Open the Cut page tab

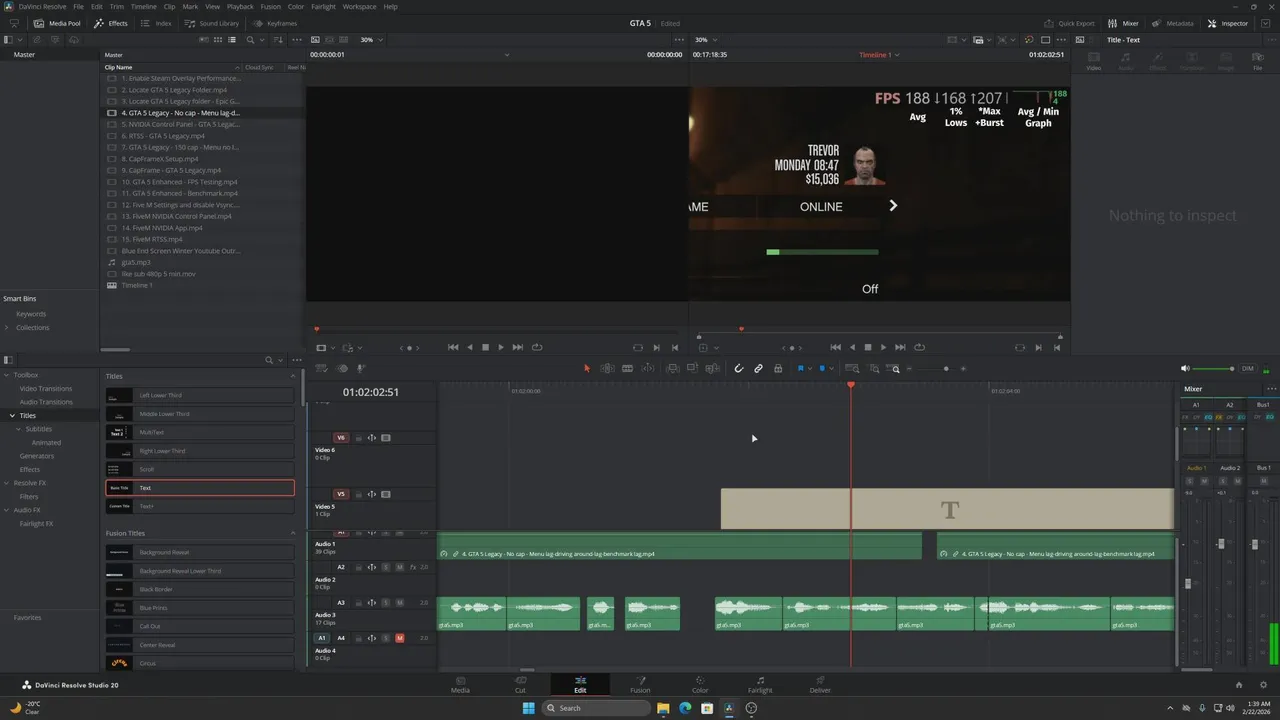point(520,685)
